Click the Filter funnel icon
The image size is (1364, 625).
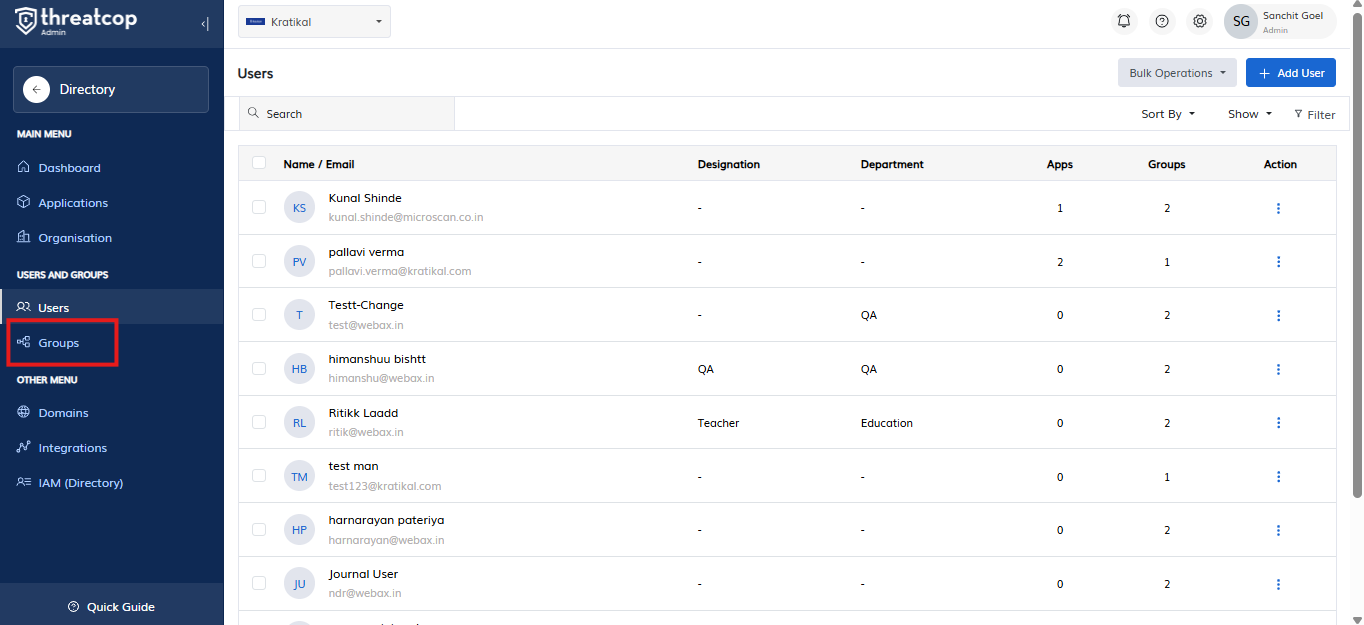click(x=1299, y=114)
